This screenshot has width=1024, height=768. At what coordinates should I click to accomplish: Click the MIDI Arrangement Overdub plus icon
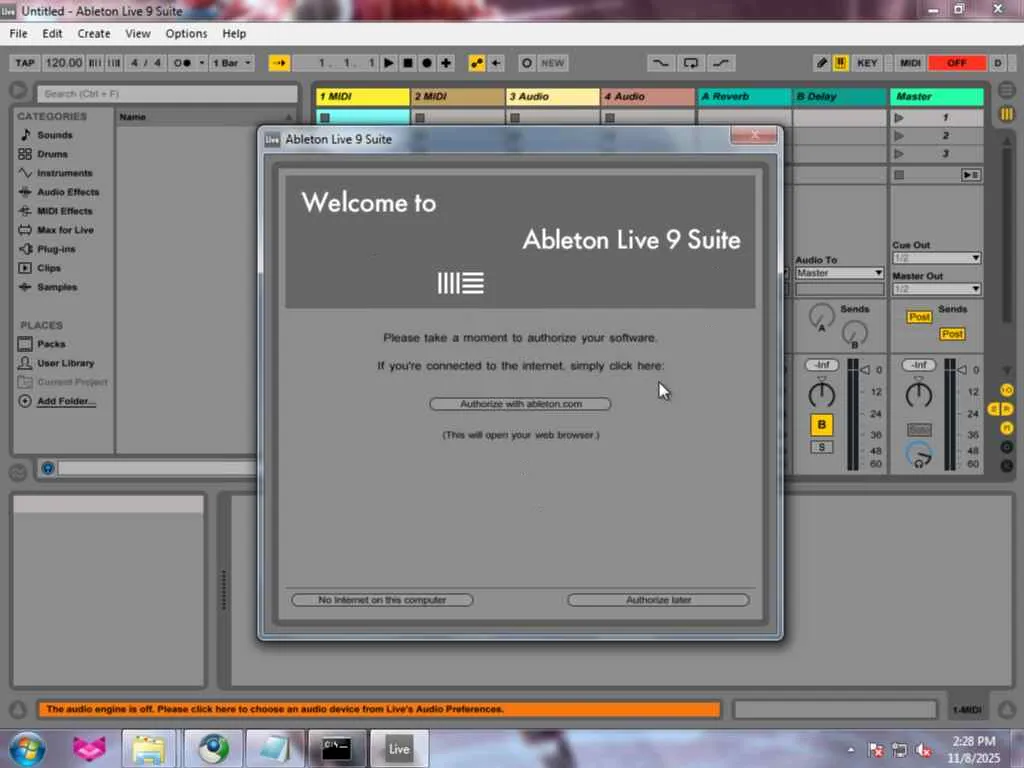coord(446,63)
